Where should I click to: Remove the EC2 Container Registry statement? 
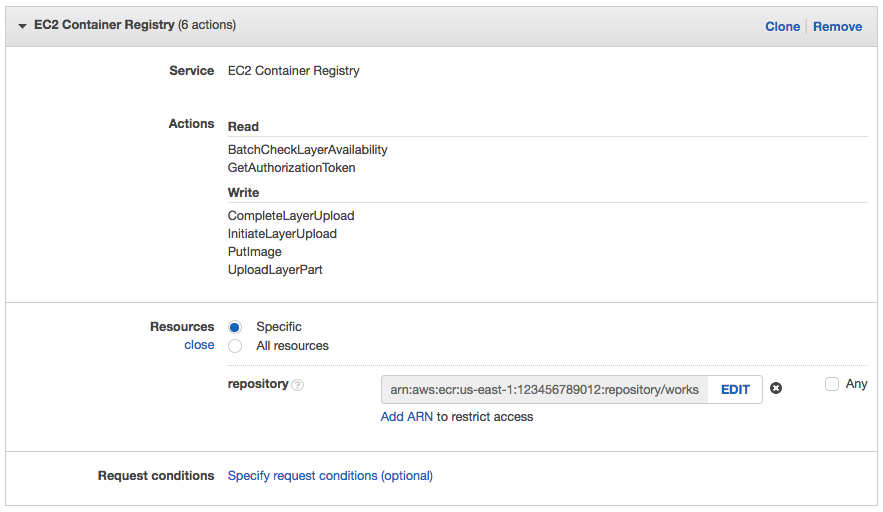pyautogui.click(x=837, y=27)
